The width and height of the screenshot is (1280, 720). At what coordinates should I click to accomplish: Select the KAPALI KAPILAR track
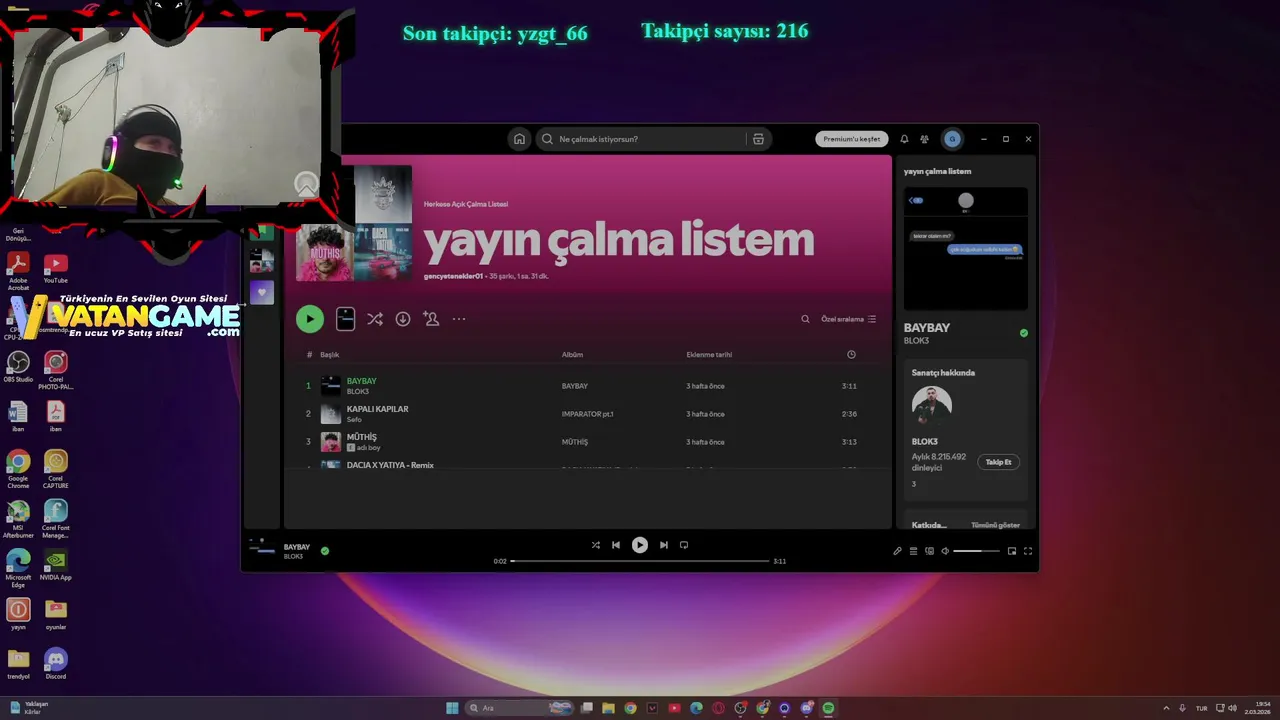click(377, 409)
